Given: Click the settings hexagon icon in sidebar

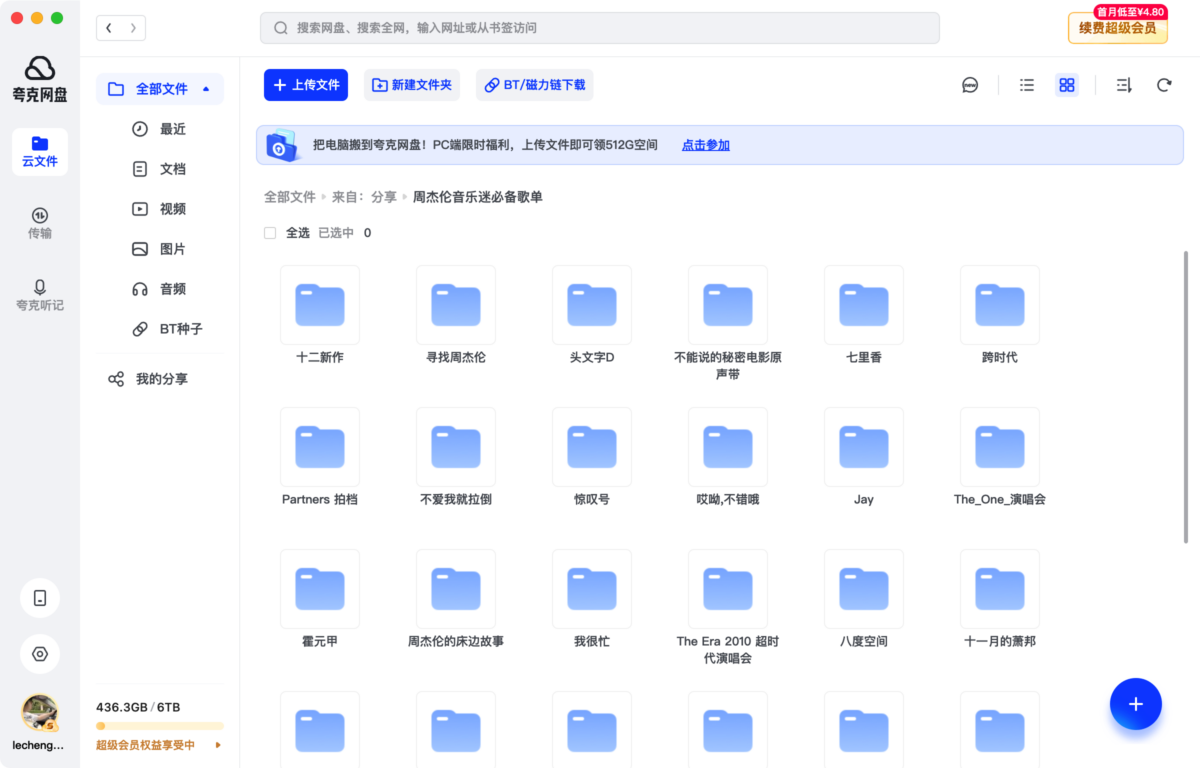Looking at the screenshot, I should (40, 654).
